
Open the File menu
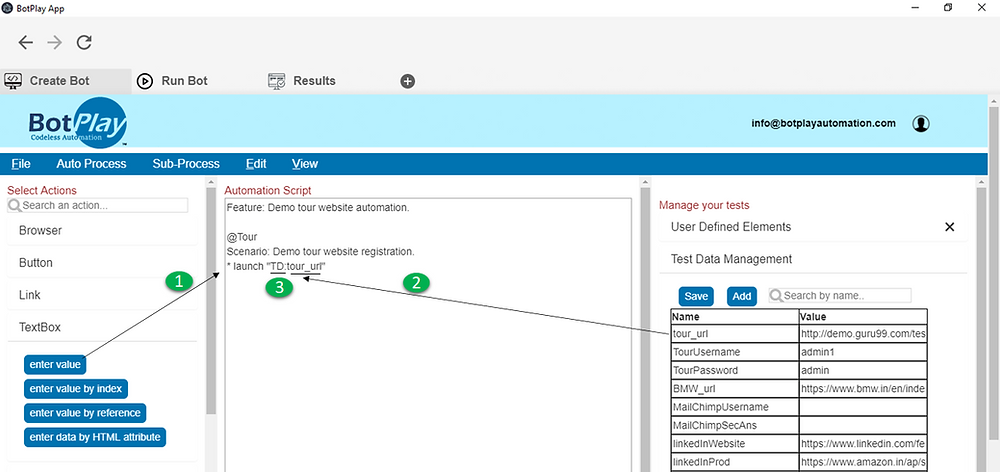pyautogui.click(x=21, y=164)
